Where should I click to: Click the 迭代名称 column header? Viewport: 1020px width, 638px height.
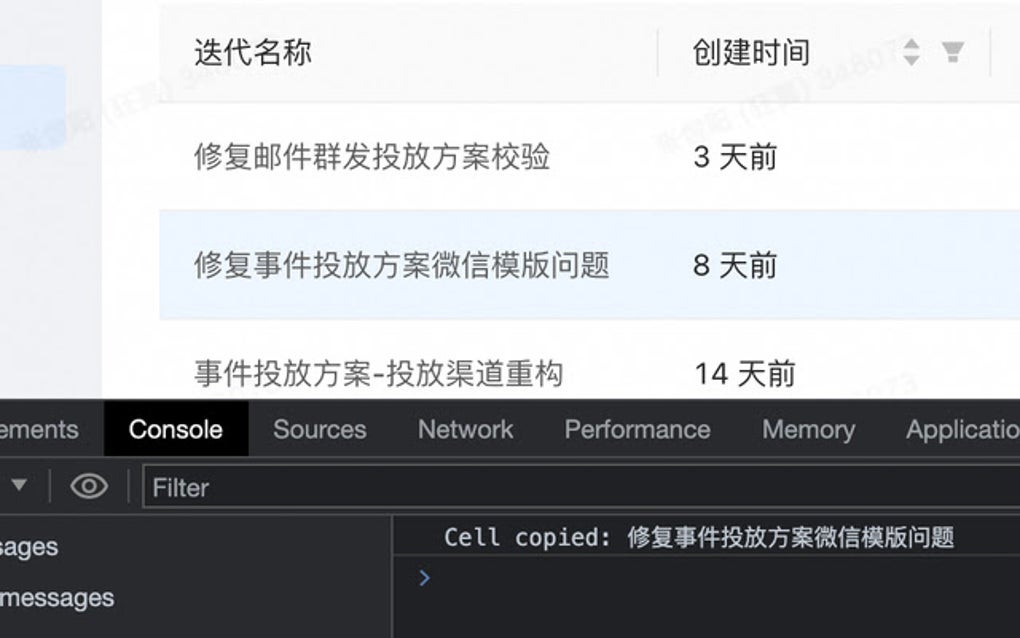tap(253, 51)
